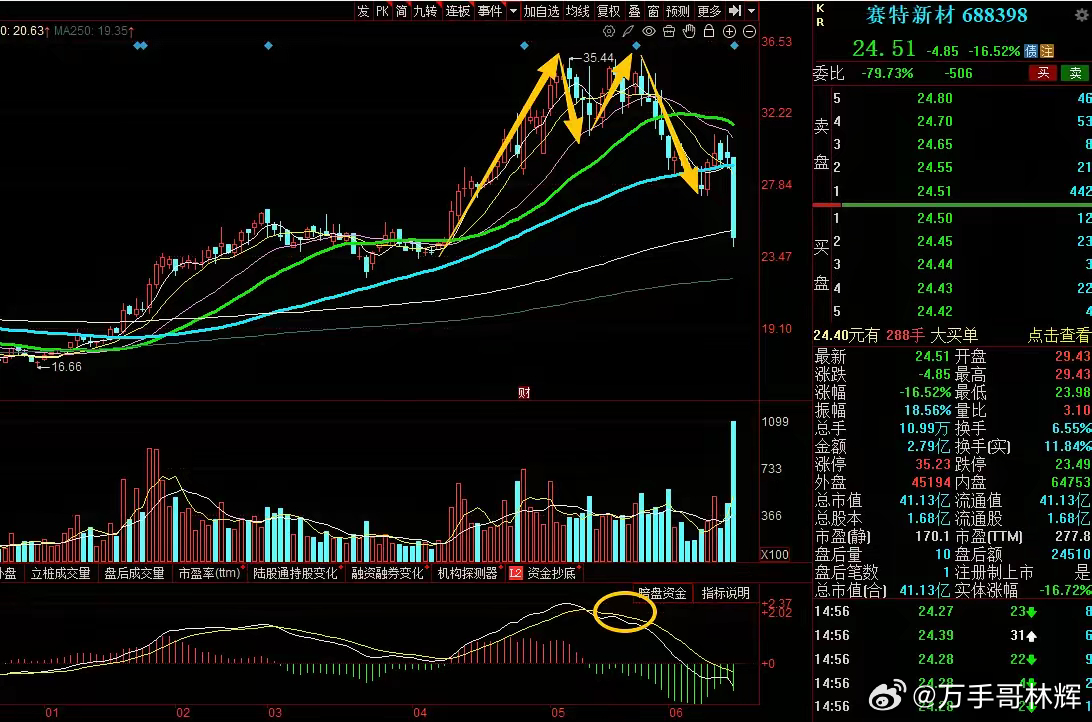Viewport: 1092px width, 722px height.
Task: Click MA250: 19.35 indicator label
Action: (x=94, y=31)
